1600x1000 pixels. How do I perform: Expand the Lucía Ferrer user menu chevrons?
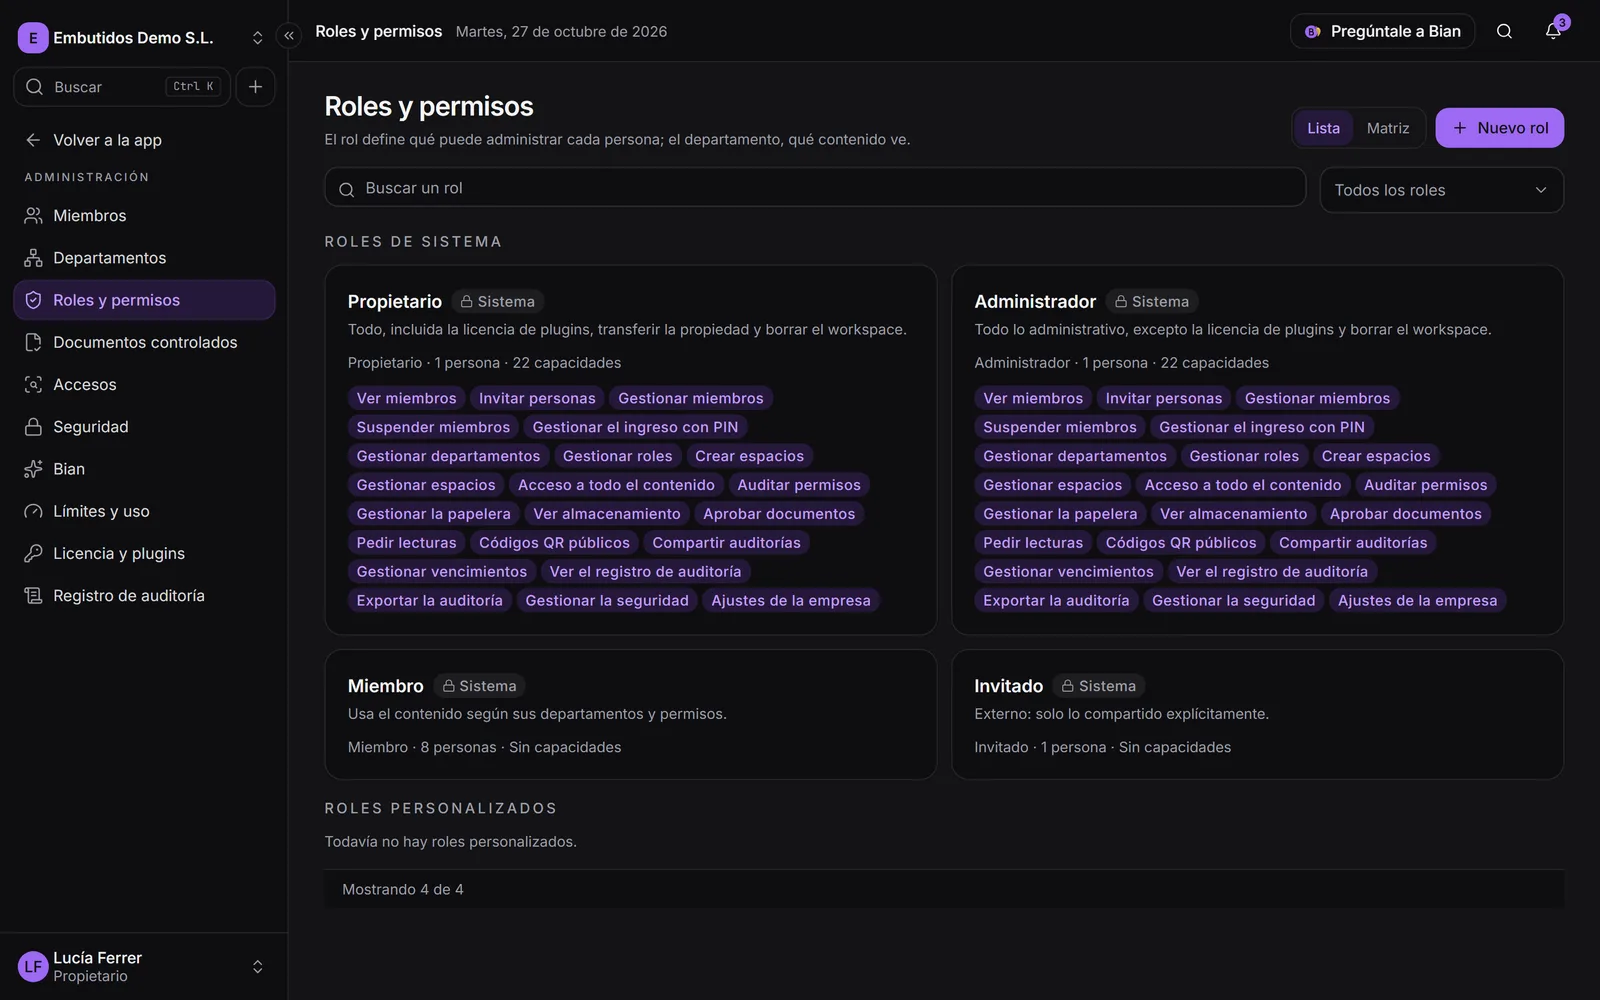click(257, 967)
